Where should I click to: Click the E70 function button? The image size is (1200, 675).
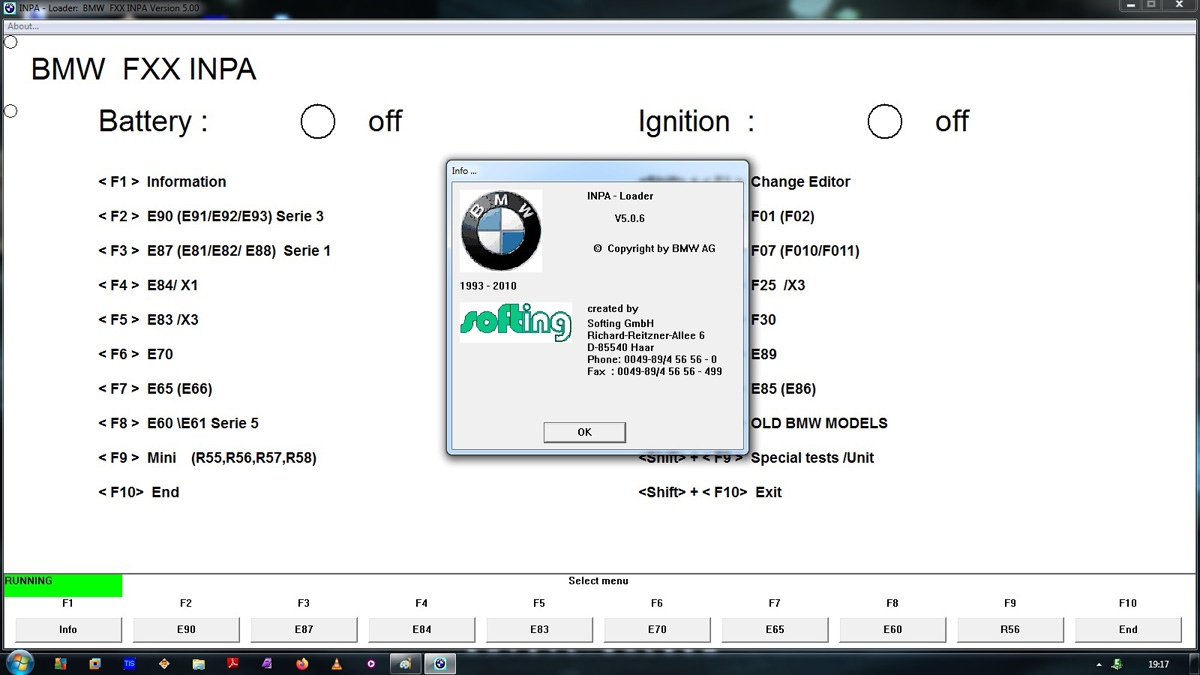(x=657, y=629)
